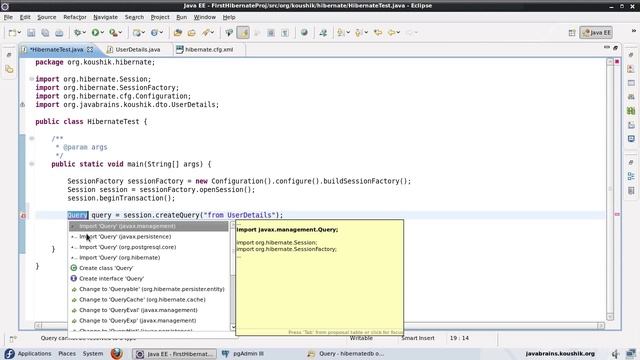Switch to hibernate.cfg.xml tab
The image size is (640, 360).
click(209, 49)
